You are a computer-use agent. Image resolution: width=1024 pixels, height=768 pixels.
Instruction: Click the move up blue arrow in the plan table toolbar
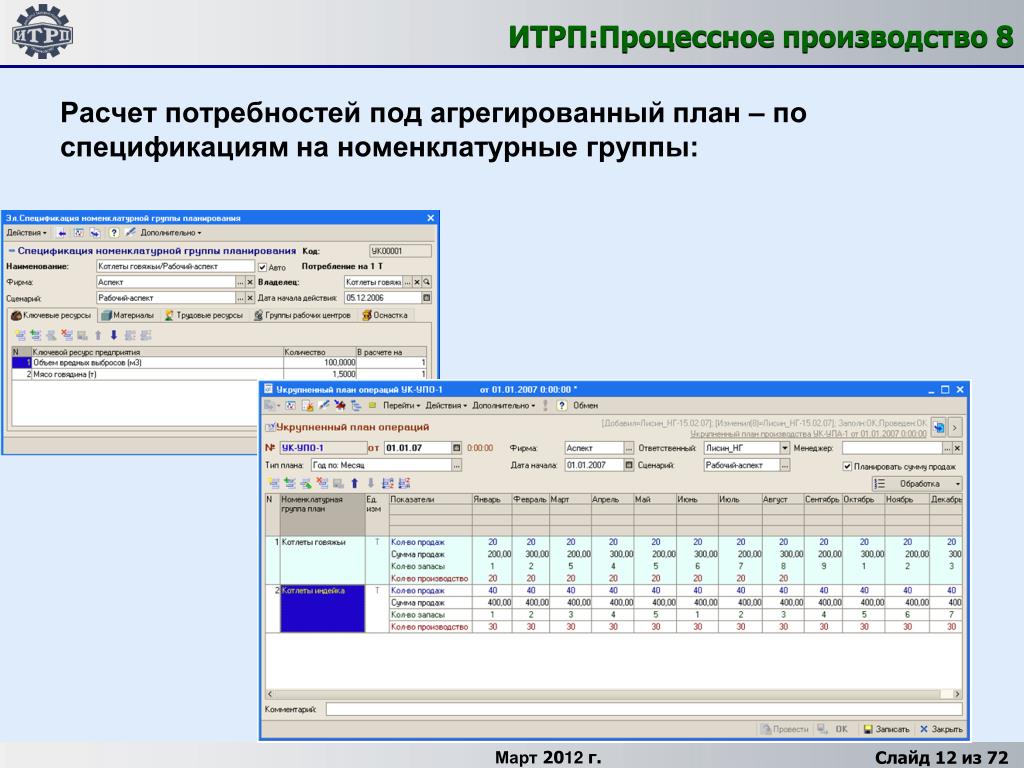click(355, 483)
